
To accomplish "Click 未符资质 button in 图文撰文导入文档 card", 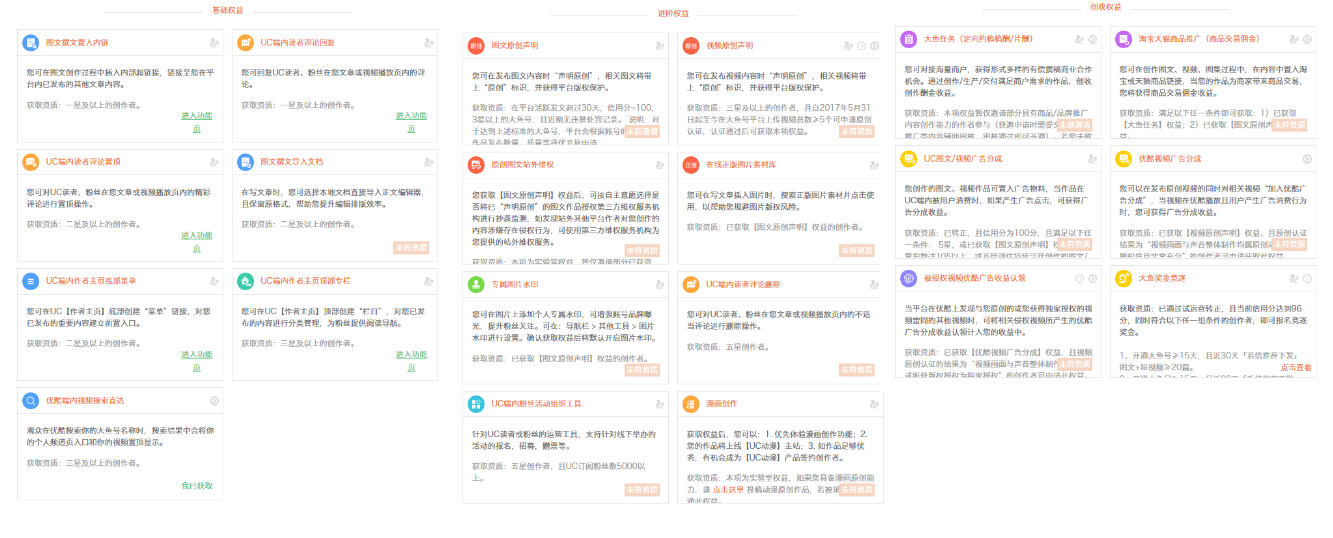I will (x=410, y=247).
